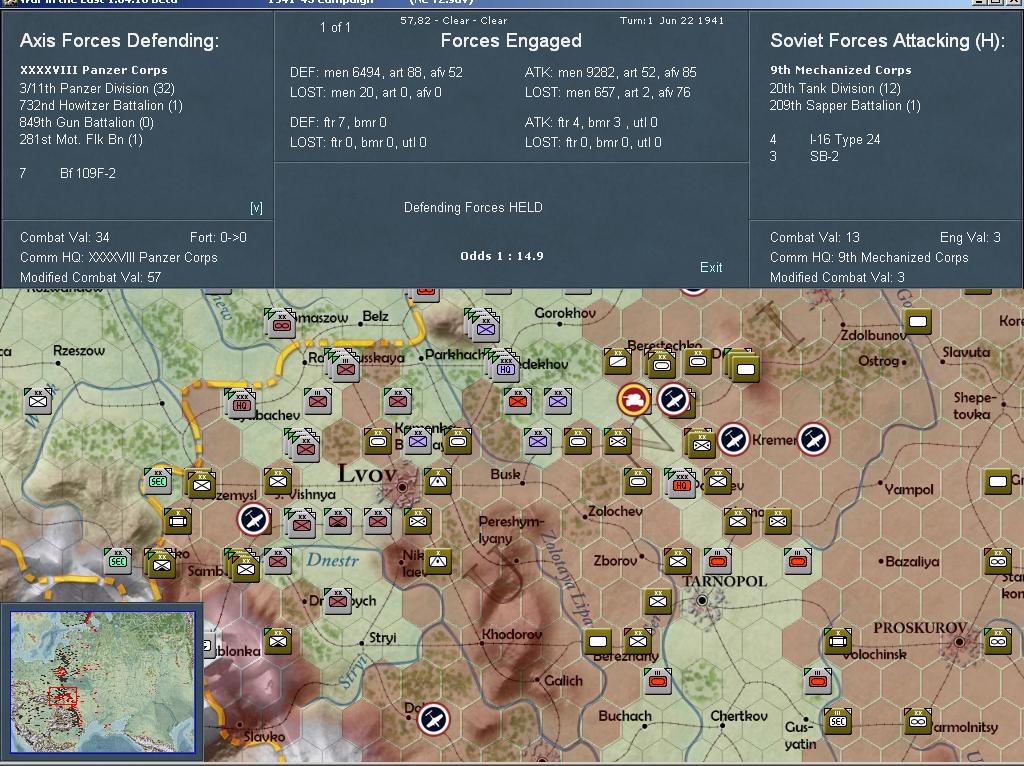Click 'Turn:1 Jun 22 1941' text
1024x766 pixels.
672,20
